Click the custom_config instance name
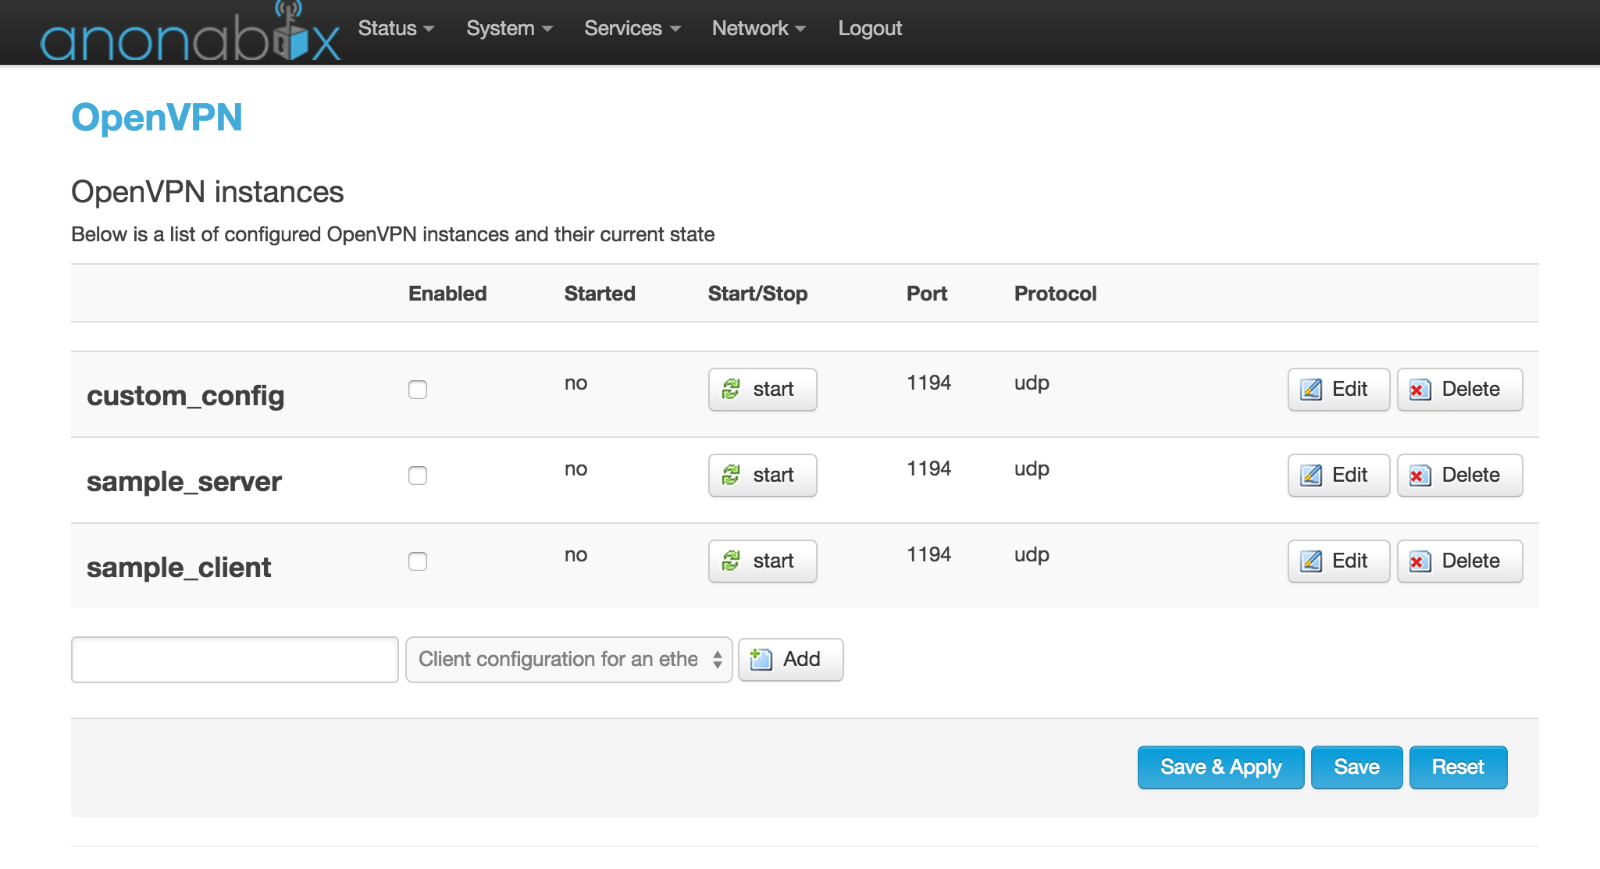Screen dimensions: 1600x869 tap(186, 396)
